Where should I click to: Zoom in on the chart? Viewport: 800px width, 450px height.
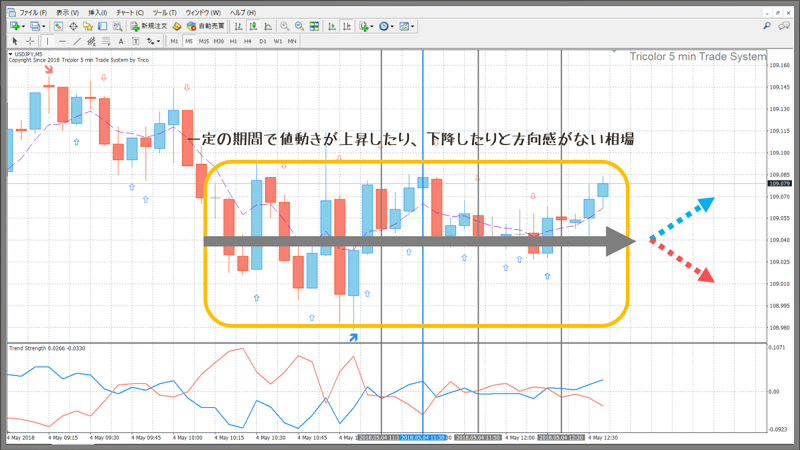(285, 26)
